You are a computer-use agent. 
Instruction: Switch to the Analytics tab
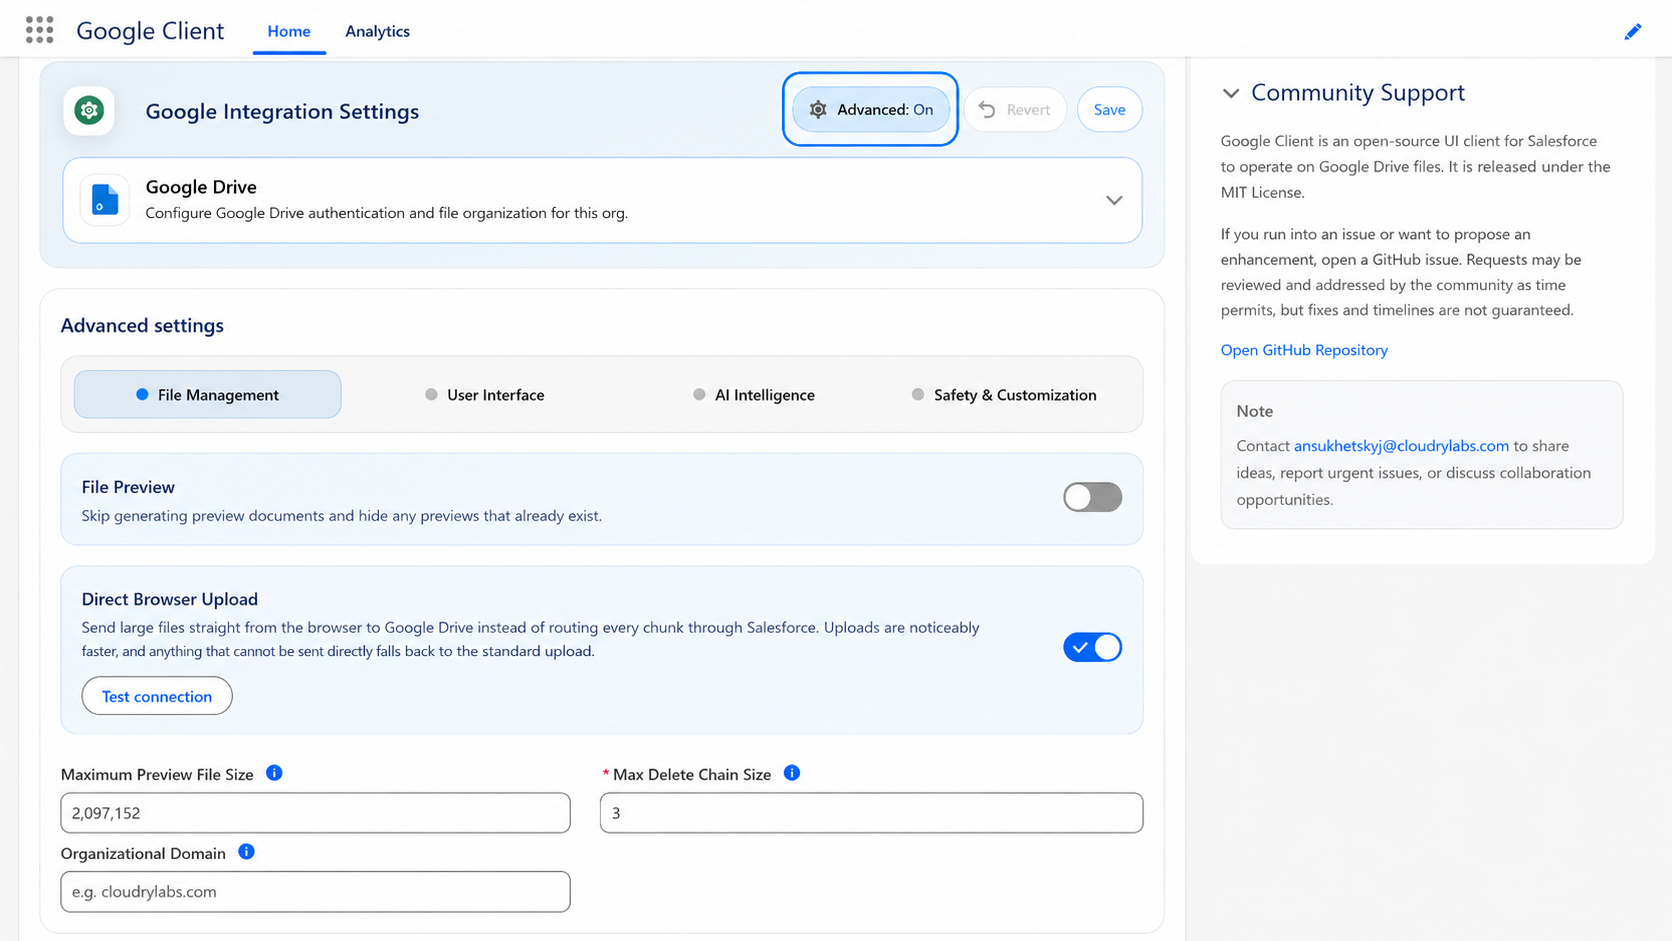pyautogui.click(x=377, y=31)
